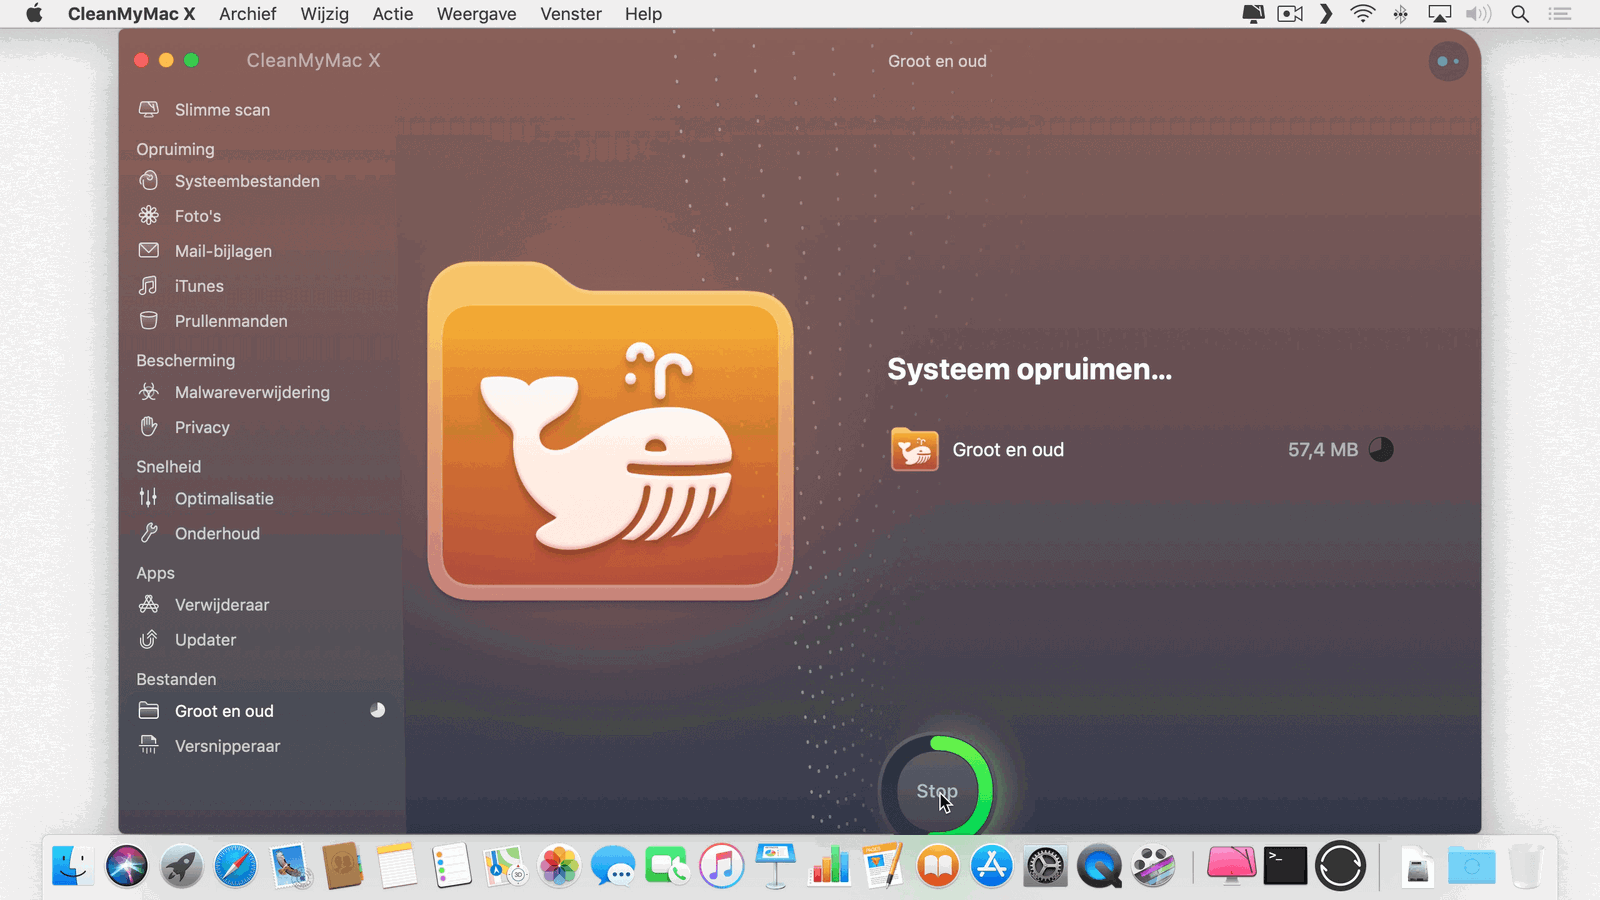Stop the cleaning process
Image resolution: width=1600 pixels, height=900 pixels.
[937, 791]
